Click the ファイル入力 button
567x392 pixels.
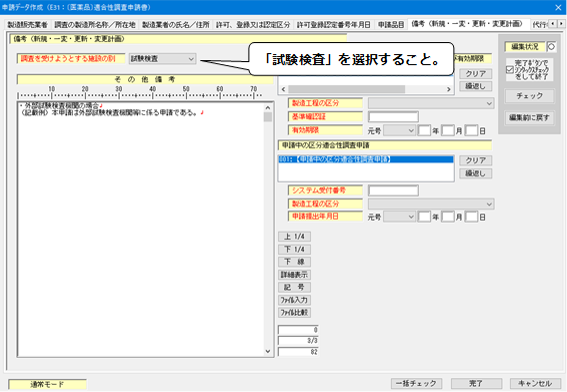point(294,300)
